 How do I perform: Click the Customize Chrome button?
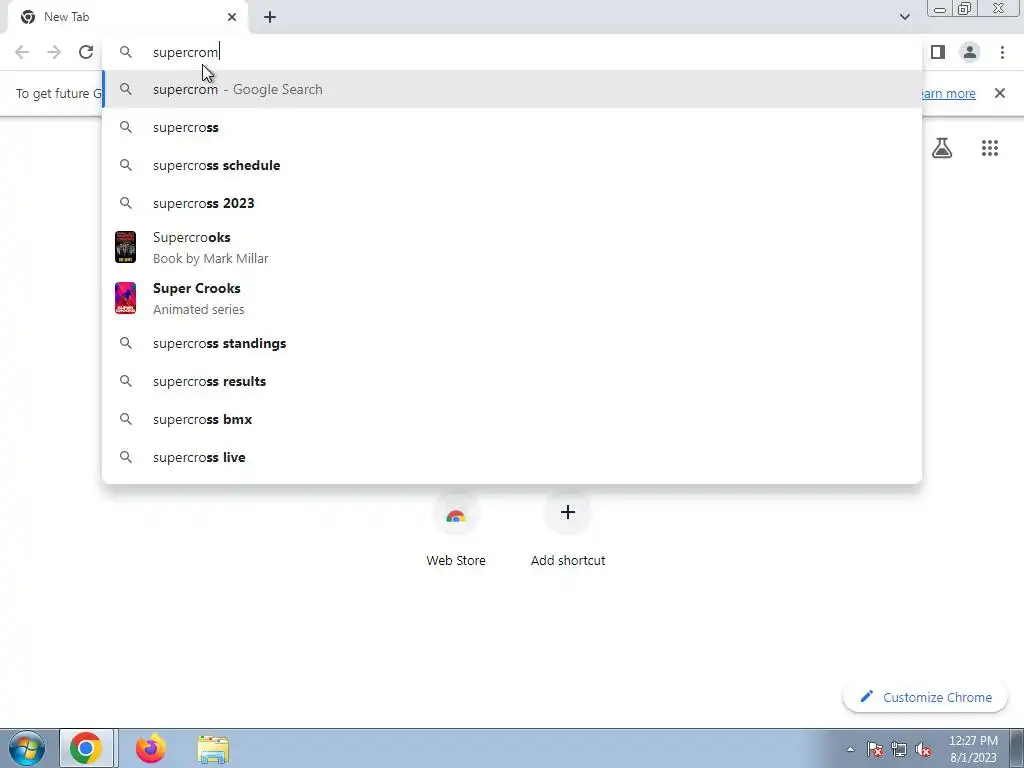coord(925,697)
